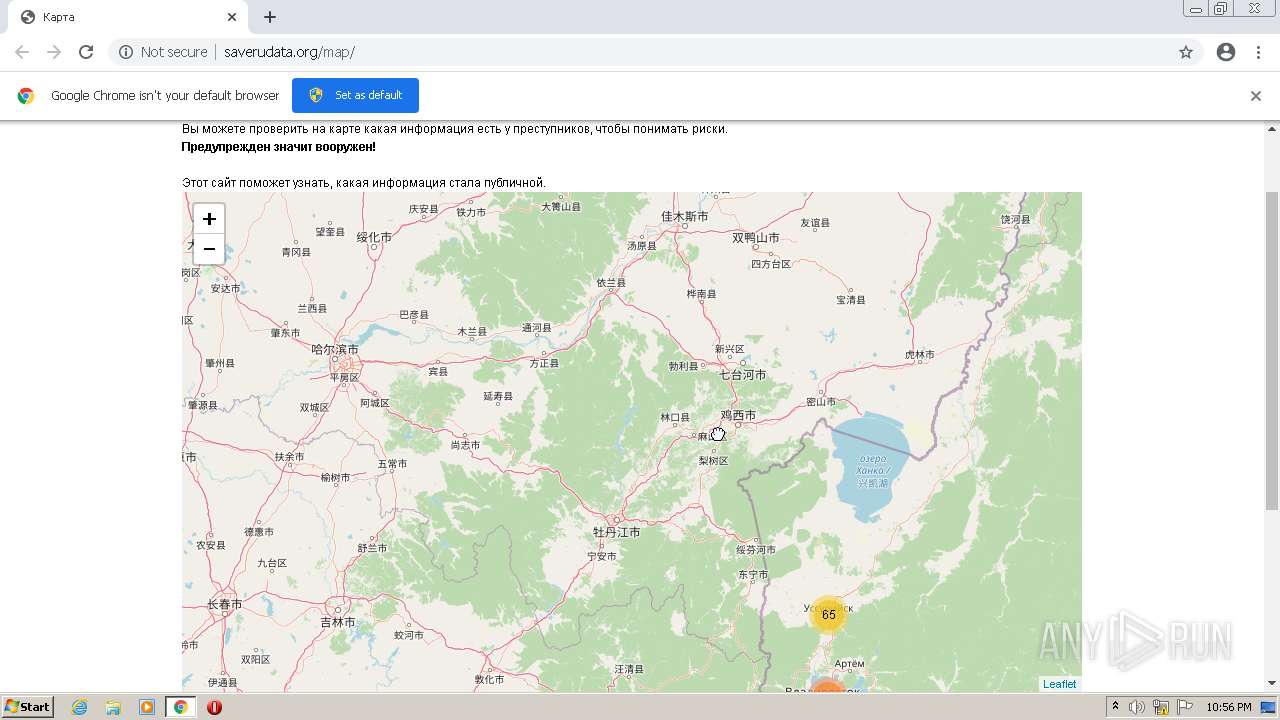Image resolution: width=1280 pixels, height=720 pixels.
Task: Open media player from taskbar
Action: [147, 707]
